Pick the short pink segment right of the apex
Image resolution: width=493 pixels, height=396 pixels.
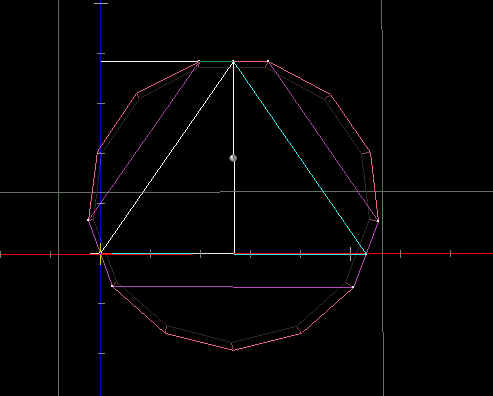(x=251, y=61)
